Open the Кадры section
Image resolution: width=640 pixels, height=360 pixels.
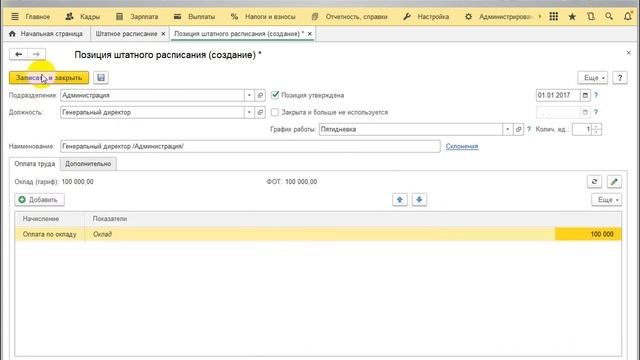83,17
